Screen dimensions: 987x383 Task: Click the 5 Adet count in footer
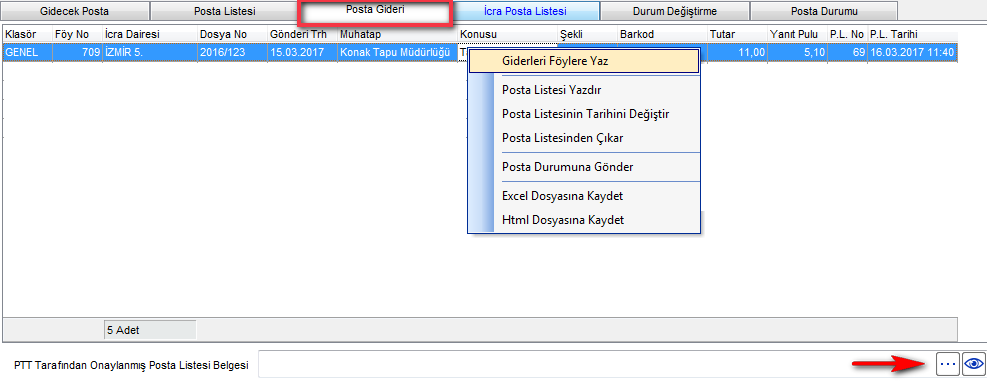click(150, 330)
